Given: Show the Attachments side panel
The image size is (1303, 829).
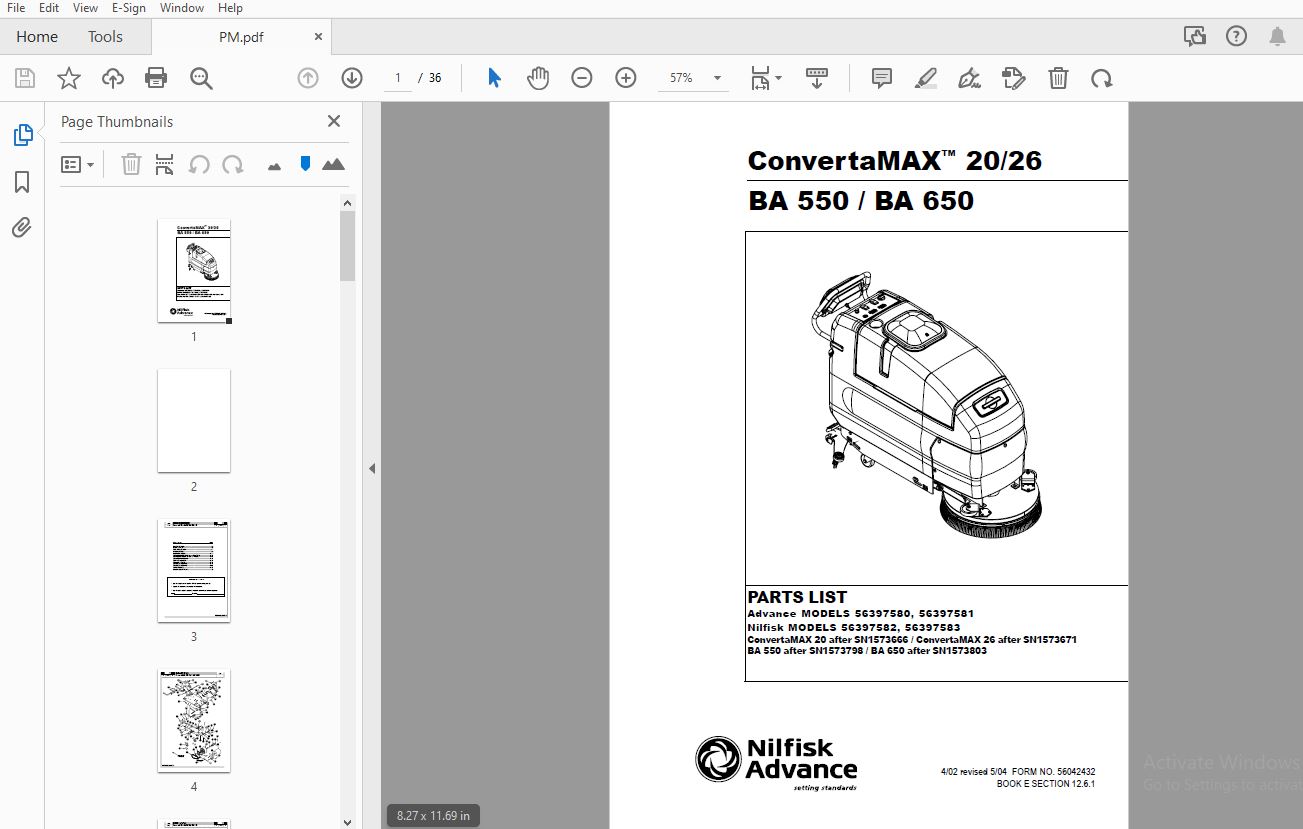Looking at the screenshot, I should (22, 228).
